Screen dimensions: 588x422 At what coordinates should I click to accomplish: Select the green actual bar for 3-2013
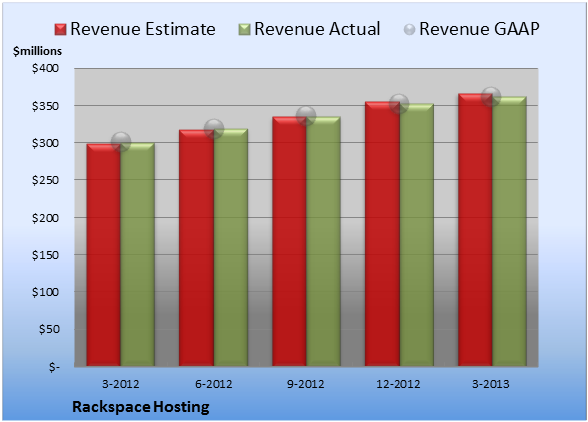click(509, 231)
